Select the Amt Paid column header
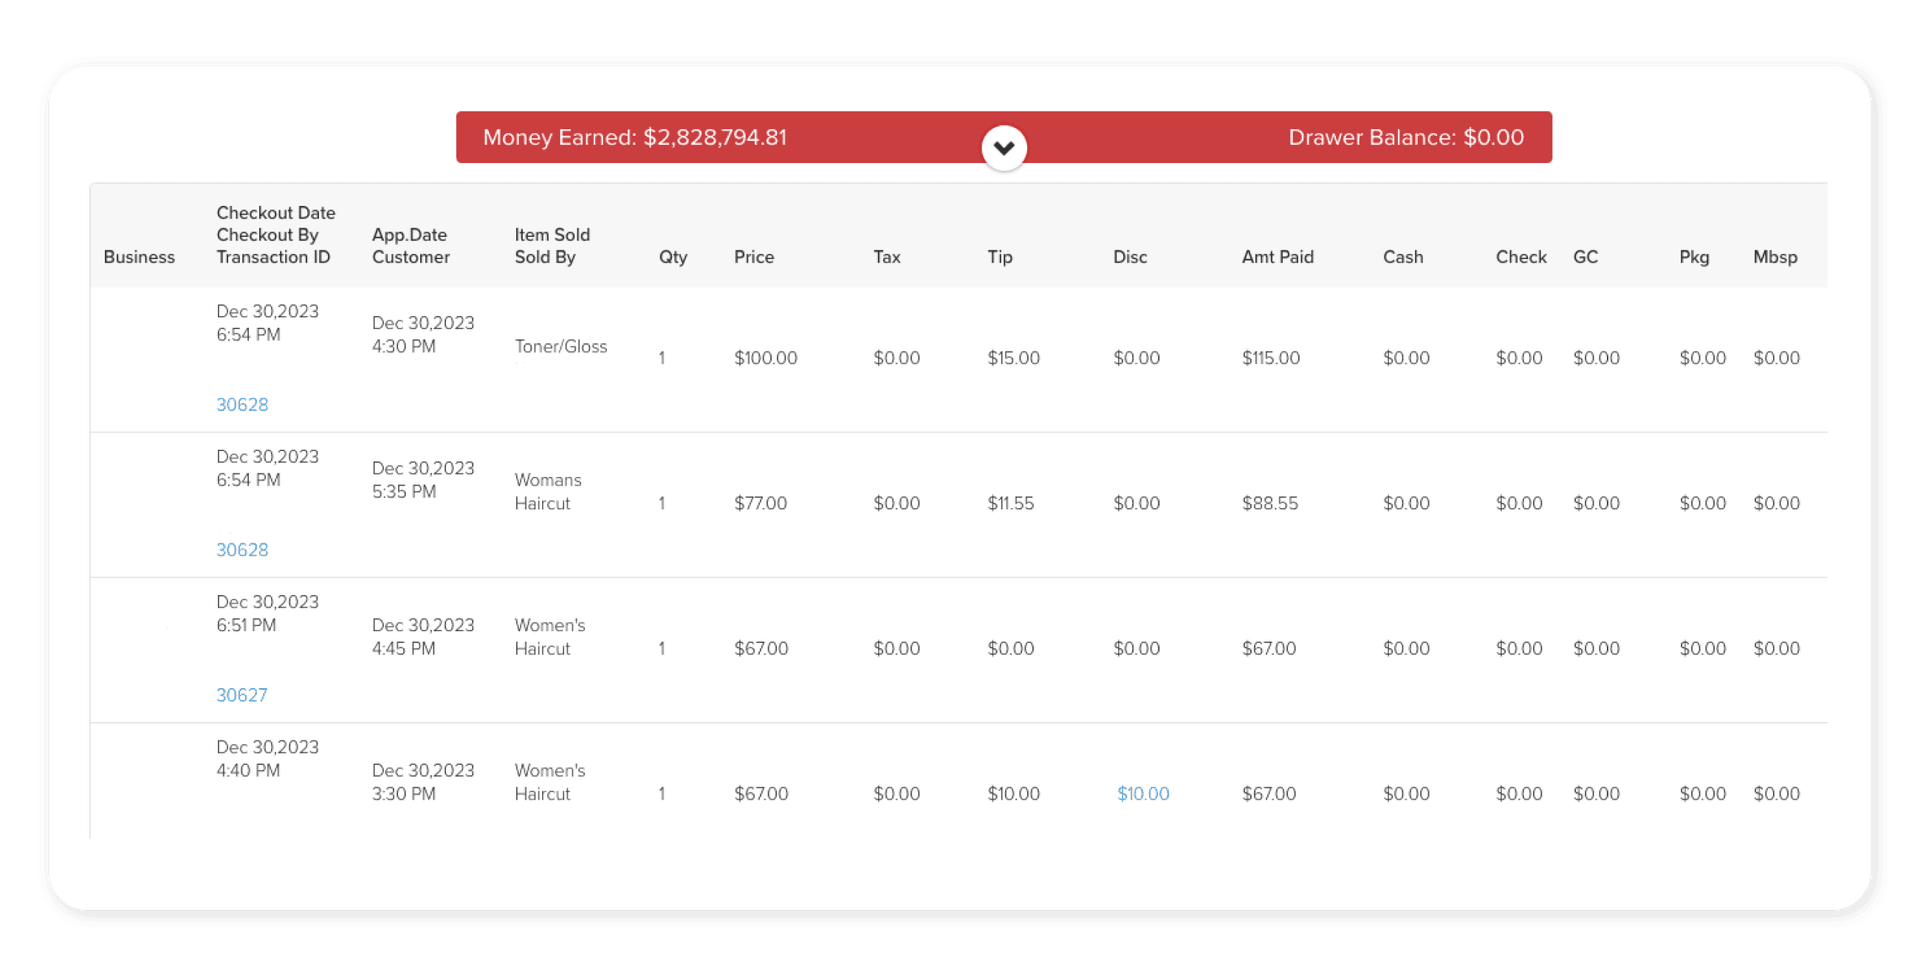 (1277, 257)
